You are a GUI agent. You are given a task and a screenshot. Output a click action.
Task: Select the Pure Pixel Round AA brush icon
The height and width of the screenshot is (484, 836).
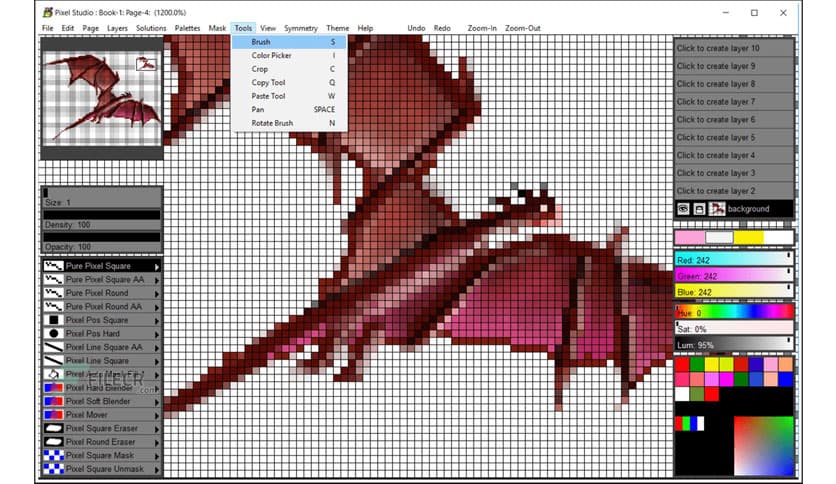click(x=53, y=306)
